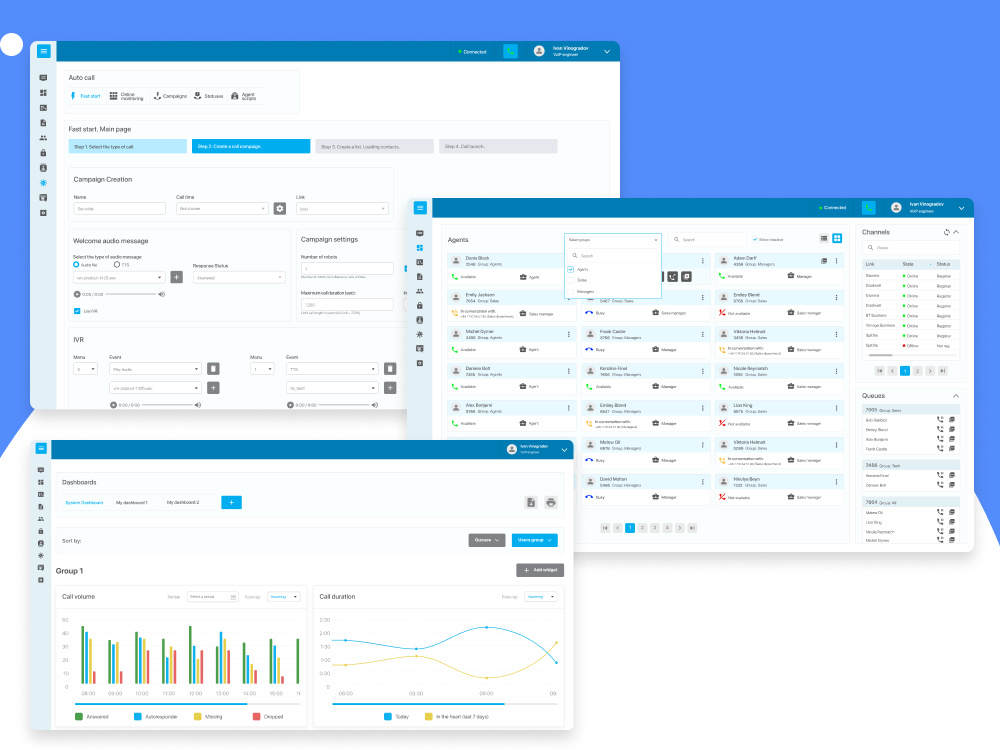Click the welcome audio playback slider
1000x750 pixels.
pos(131,295)
